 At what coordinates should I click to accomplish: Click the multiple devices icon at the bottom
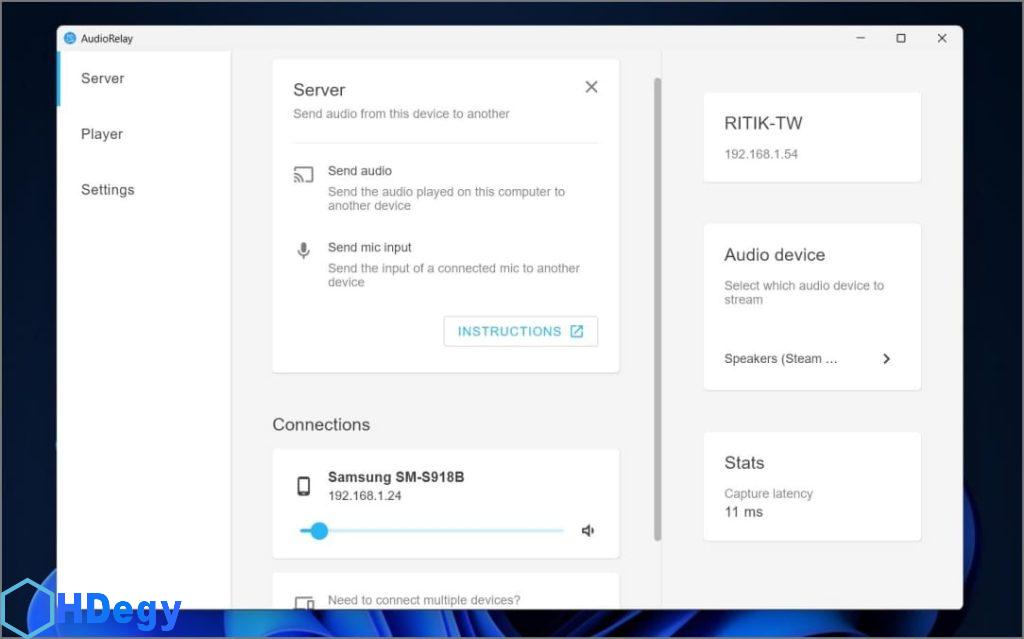[x=304, y=602]
